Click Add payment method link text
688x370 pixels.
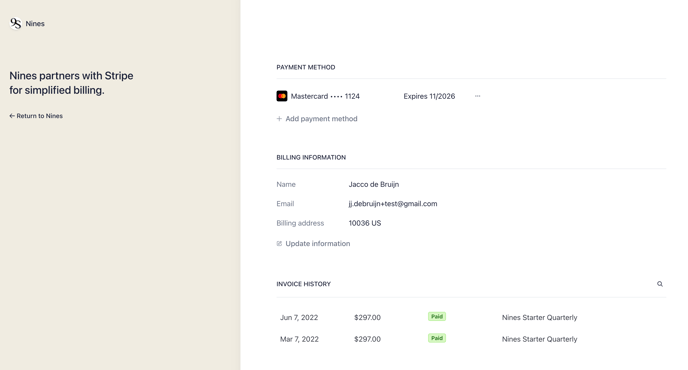(x=321, y=119)
